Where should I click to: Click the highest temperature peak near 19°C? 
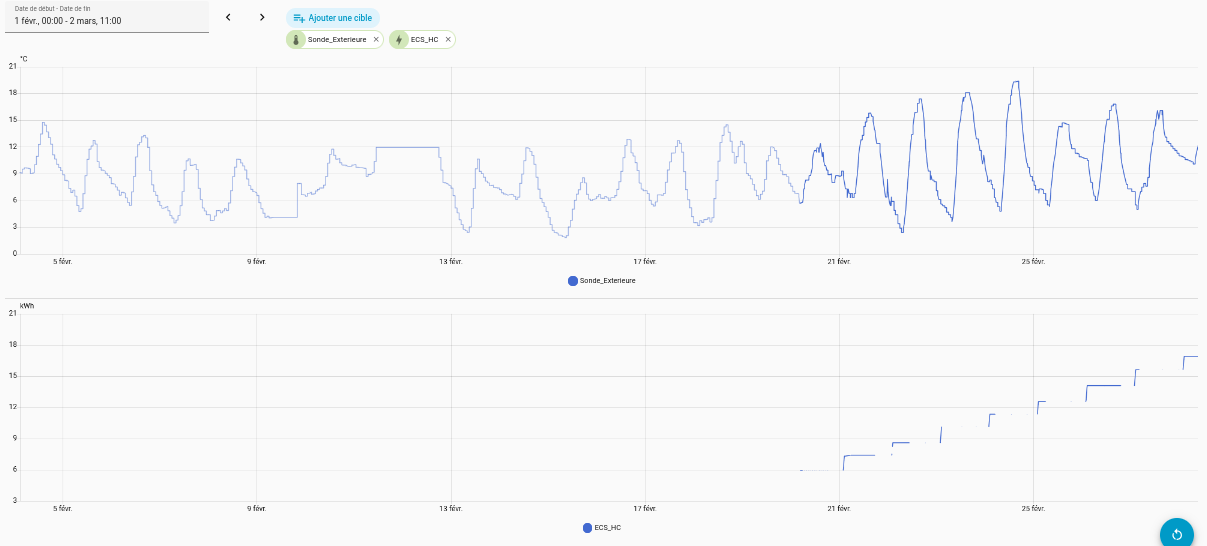click(1016, 82)
